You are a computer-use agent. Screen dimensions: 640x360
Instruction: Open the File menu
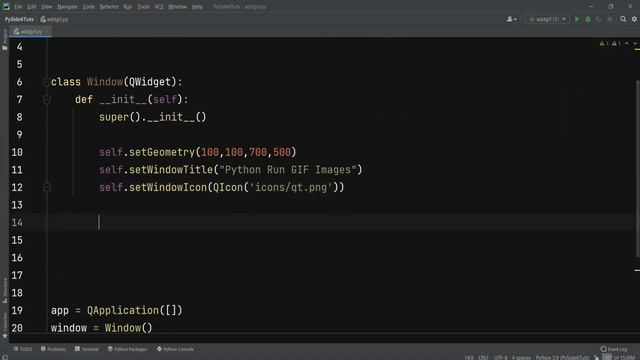(18, 7)
